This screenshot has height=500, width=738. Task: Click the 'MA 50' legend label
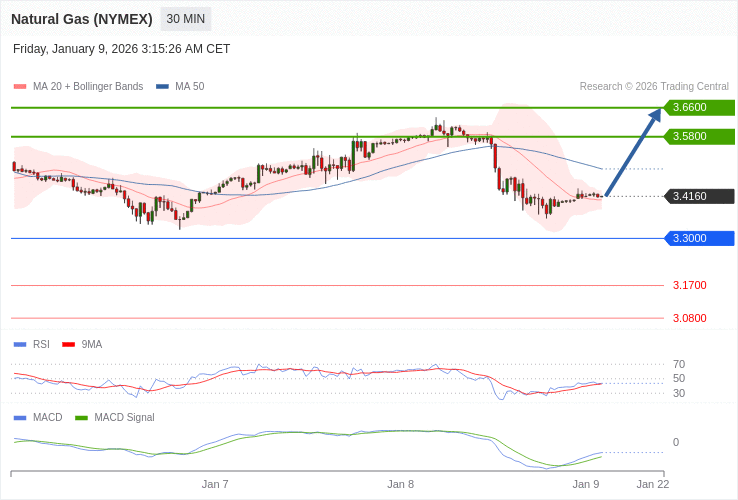[190, 87]
